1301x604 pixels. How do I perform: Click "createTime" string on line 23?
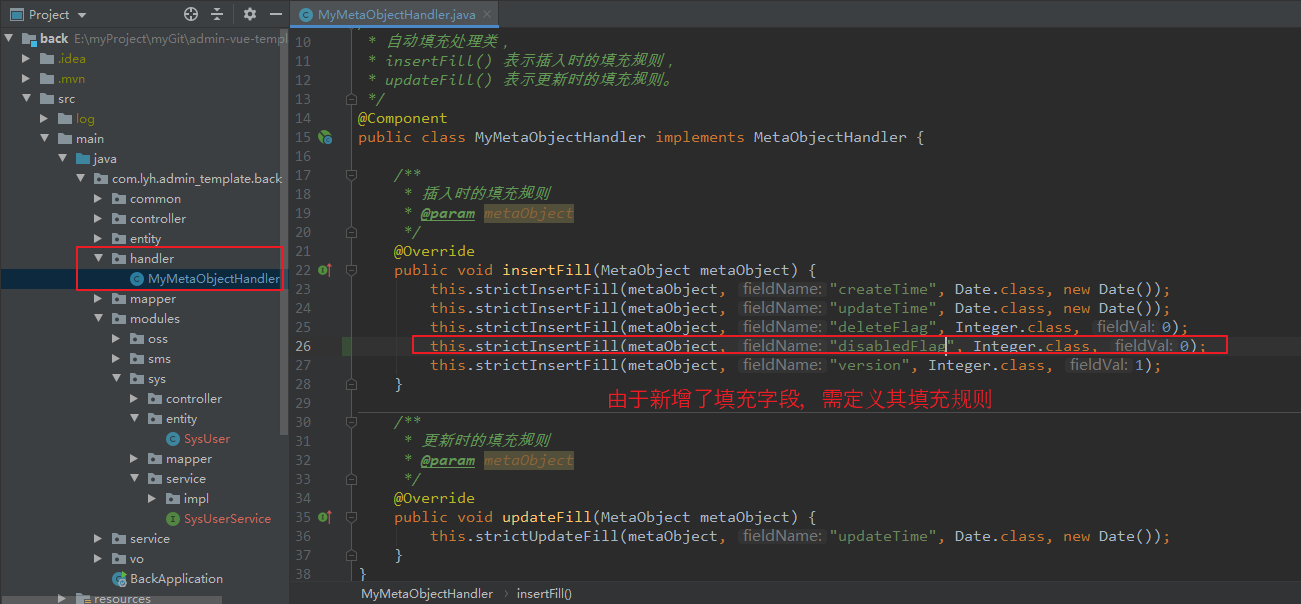click(x=884, y=289)
